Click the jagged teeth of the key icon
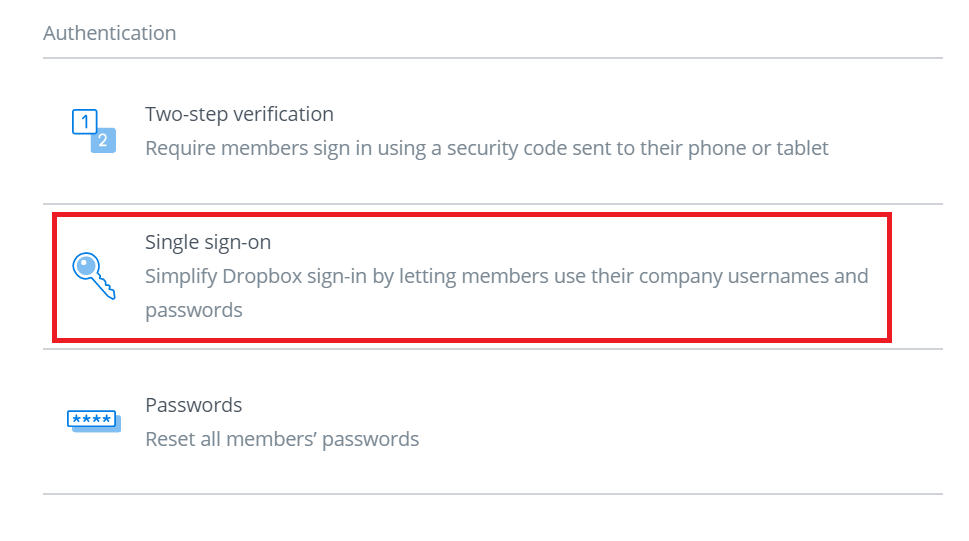969x541 pixels. click(106, 289)
